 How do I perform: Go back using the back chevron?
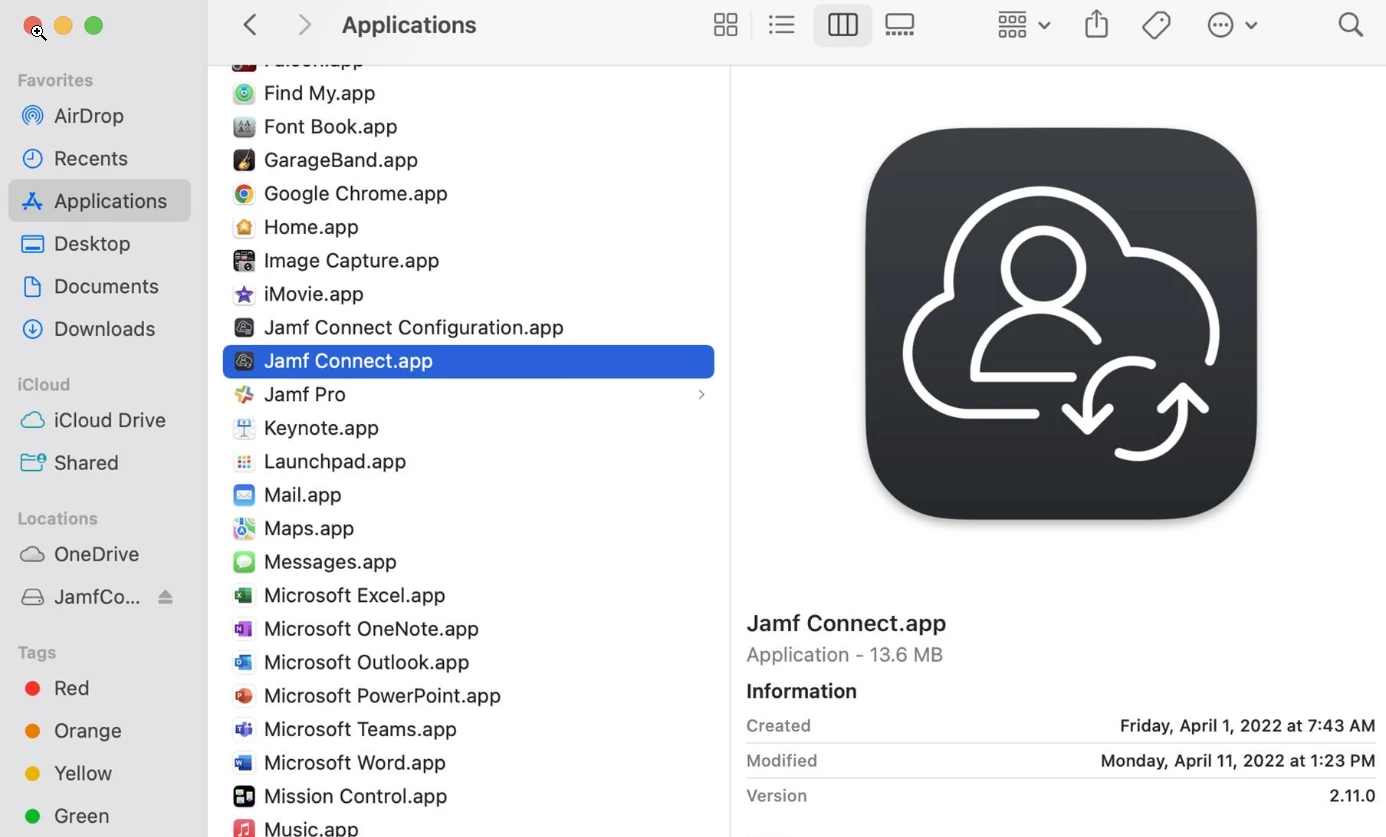[250, 25]
